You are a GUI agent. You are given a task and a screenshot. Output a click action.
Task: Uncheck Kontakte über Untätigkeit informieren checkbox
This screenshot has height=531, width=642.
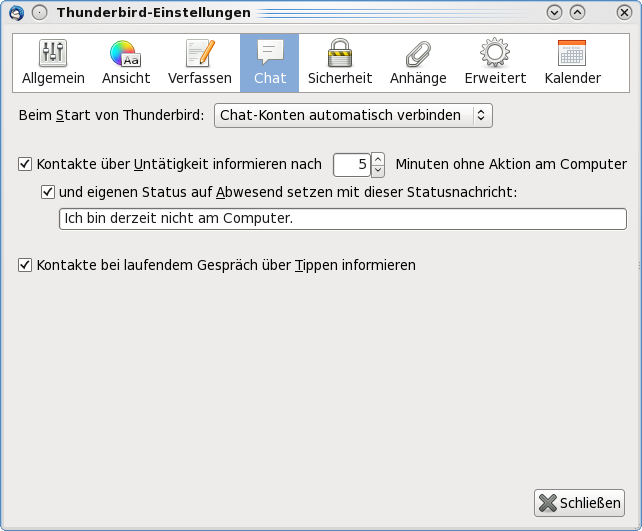[25, 164]
